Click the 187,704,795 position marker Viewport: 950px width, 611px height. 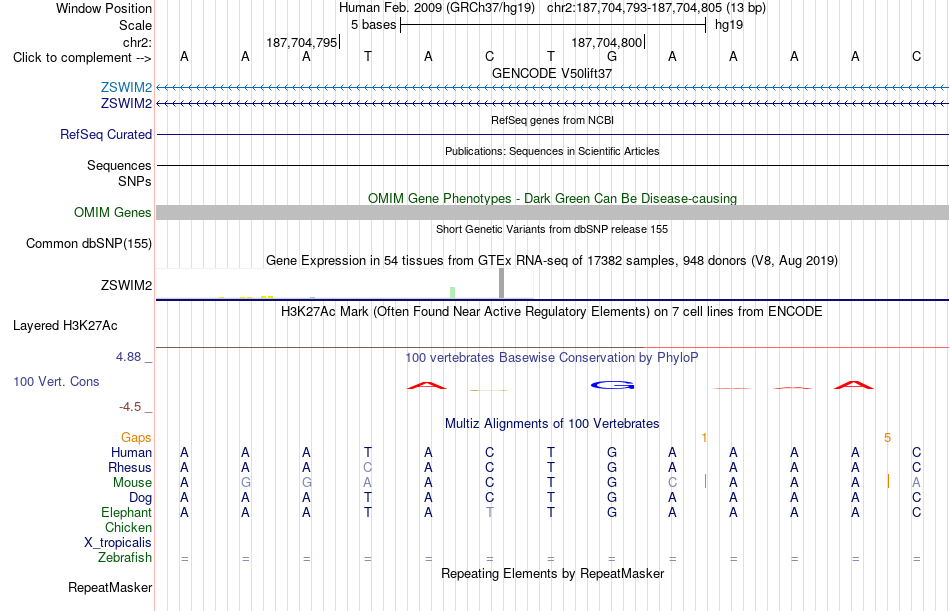click(303, 42)
